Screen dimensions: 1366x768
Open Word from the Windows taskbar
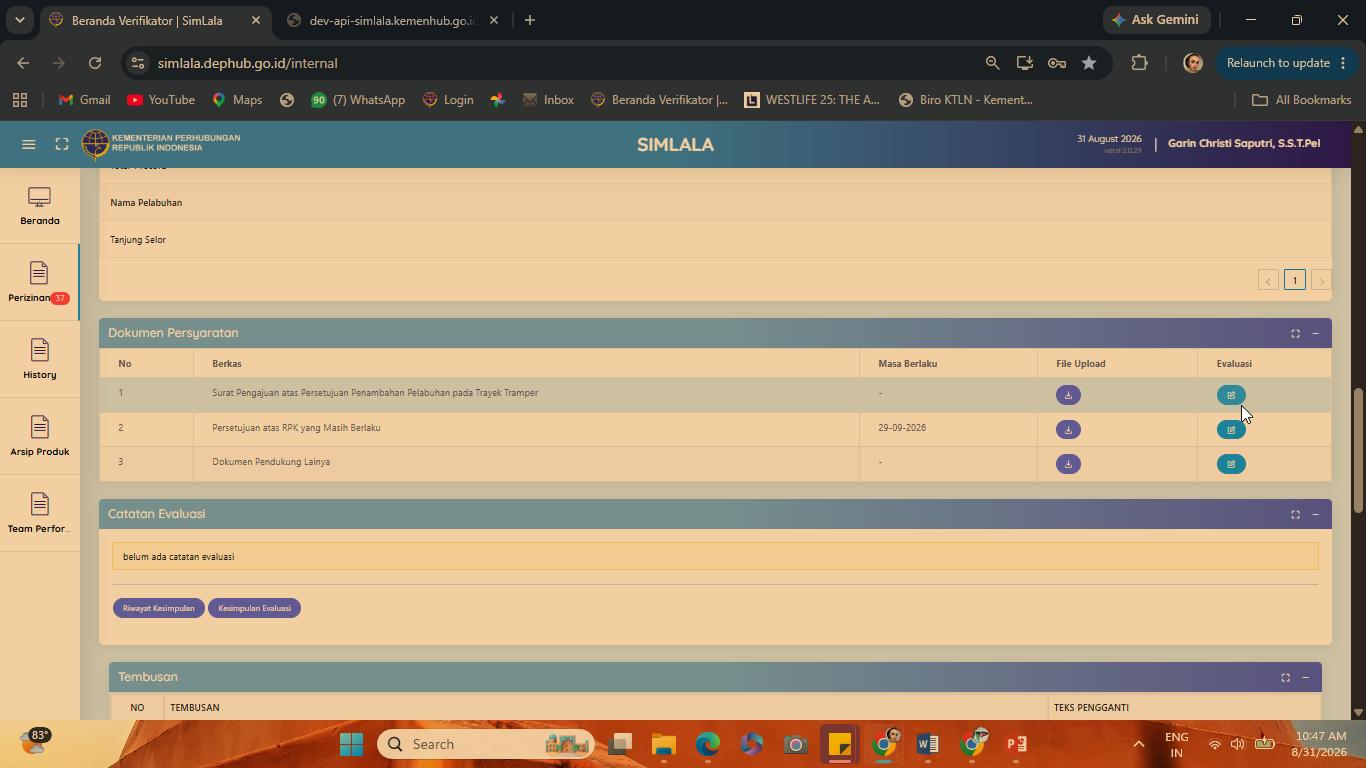click(927, 744)
